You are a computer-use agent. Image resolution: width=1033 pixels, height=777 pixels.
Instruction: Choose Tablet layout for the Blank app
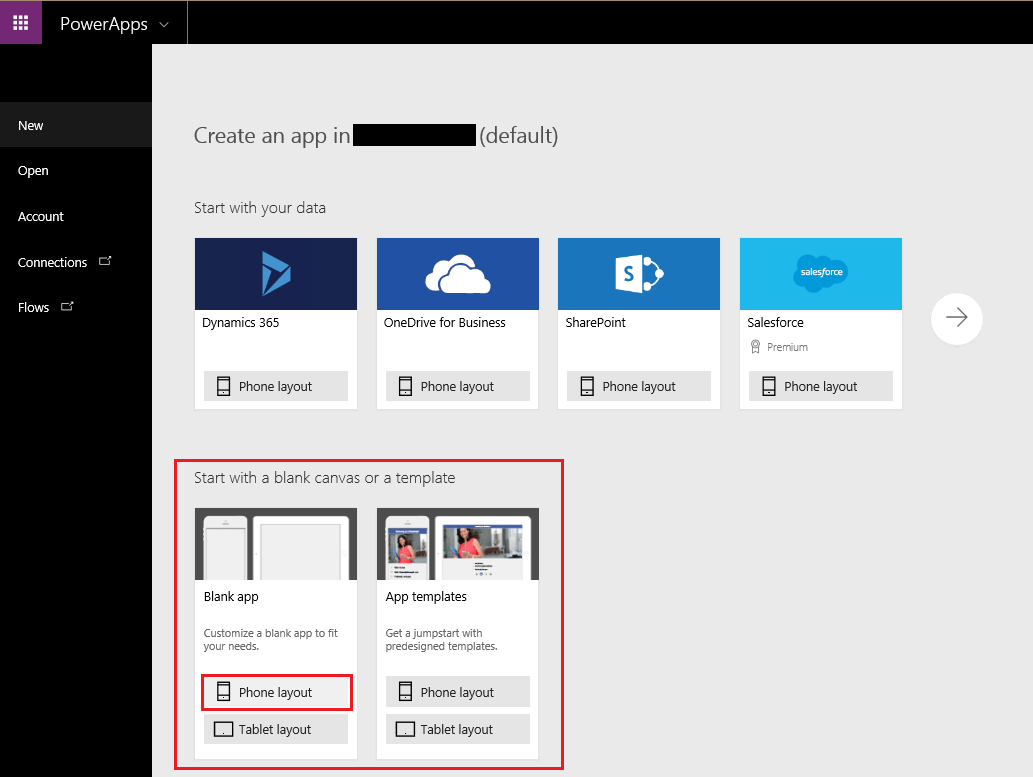[x=276, y=729]
